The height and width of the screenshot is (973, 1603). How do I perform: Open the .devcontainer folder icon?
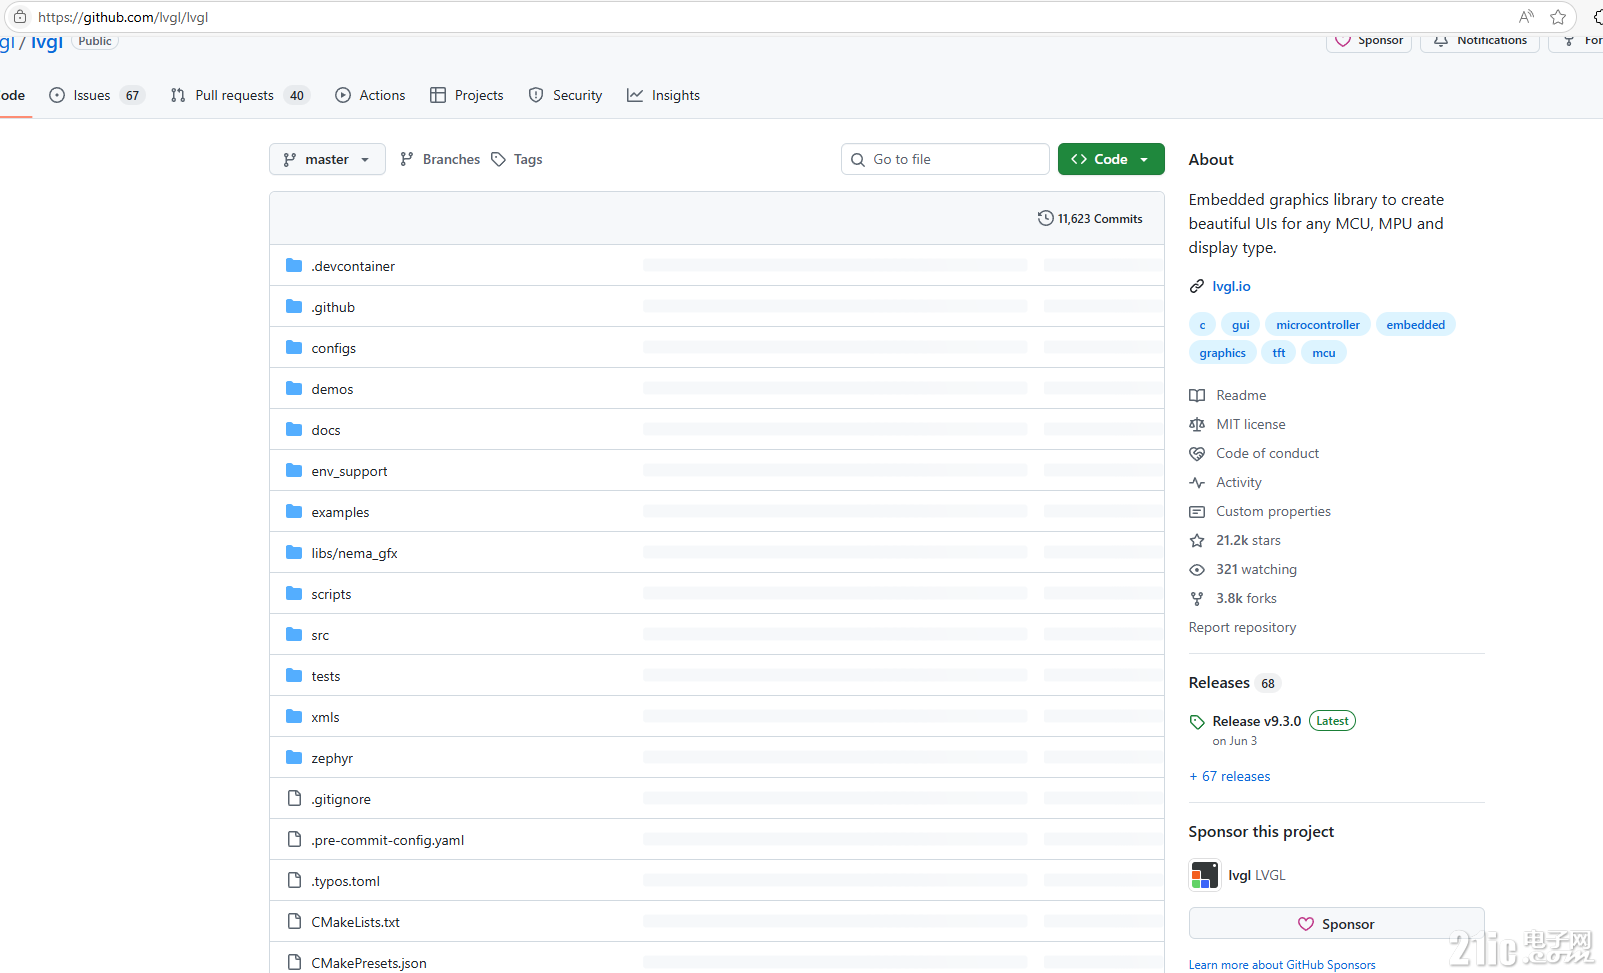pyautogui.click(x=294, y=265)
